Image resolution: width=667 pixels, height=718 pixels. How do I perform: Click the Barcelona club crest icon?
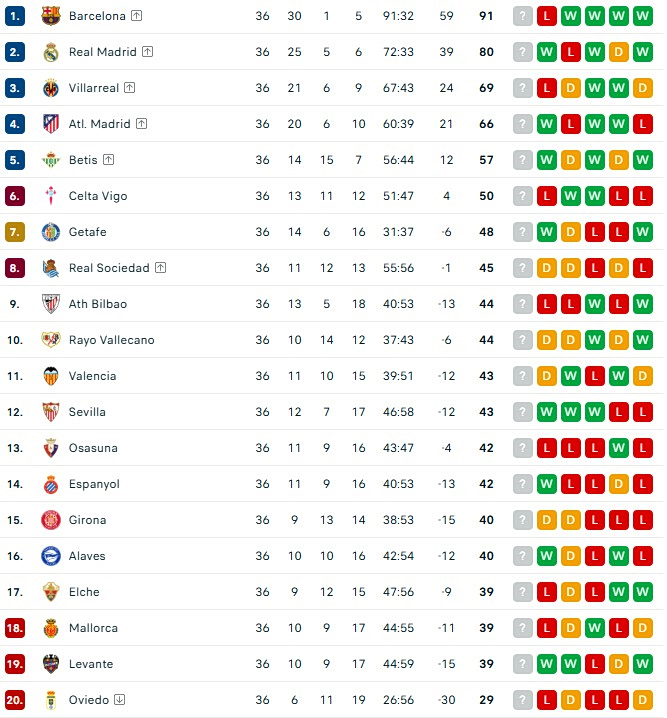[x=51, y=16]
